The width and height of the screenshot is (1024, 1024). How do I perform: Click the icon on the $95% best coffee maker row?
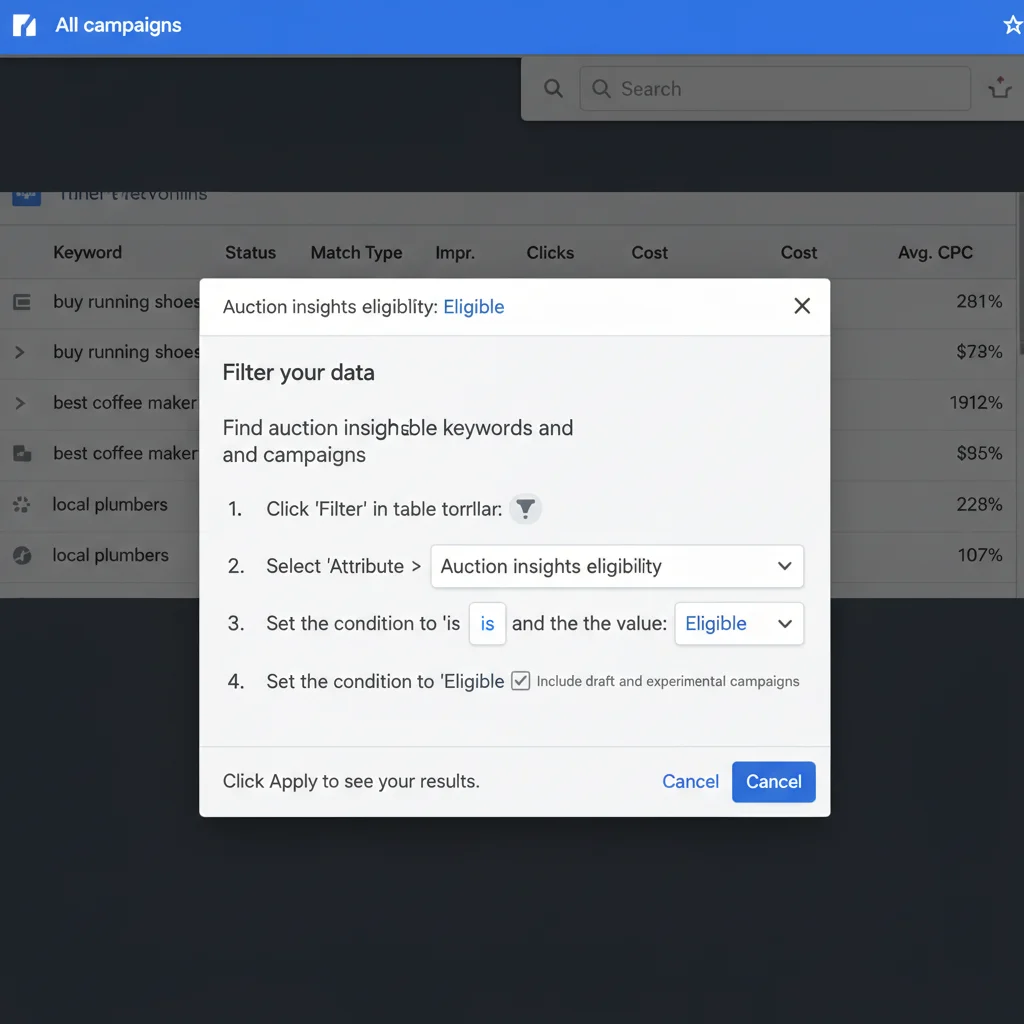tap(22, 453)
